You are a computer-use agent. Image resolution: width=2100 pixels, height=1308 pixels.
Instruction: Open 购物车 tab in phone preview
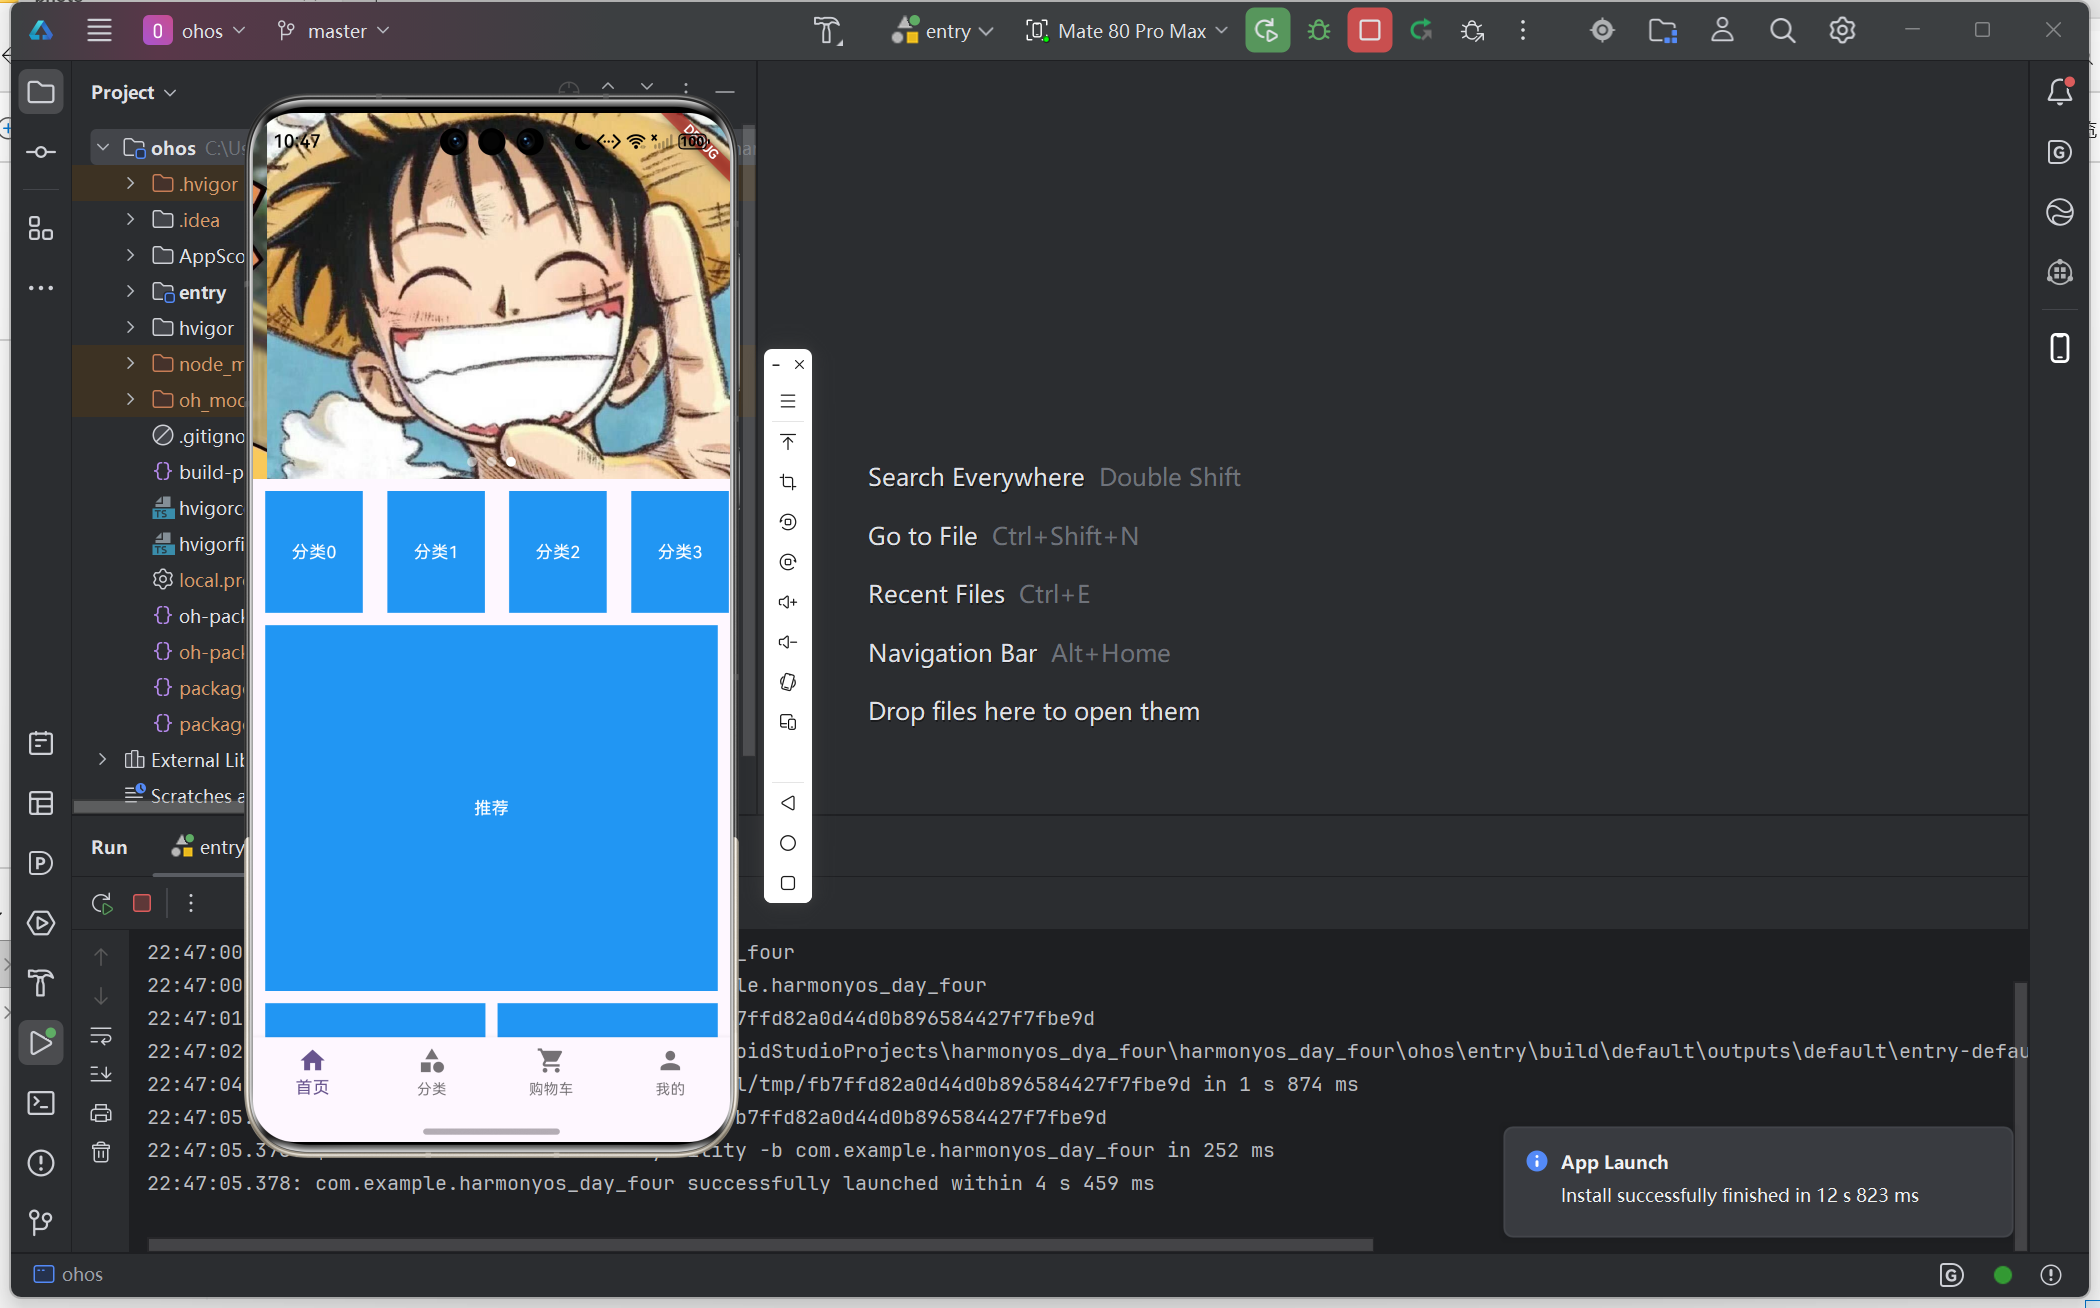click(550, 1071)
